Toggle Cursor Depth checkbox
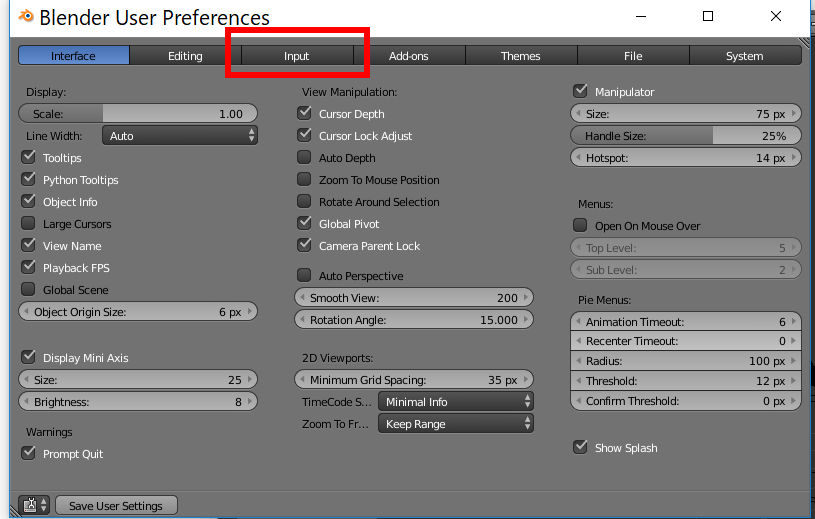Viewport: 815px width, 519px height. [304, 113]
